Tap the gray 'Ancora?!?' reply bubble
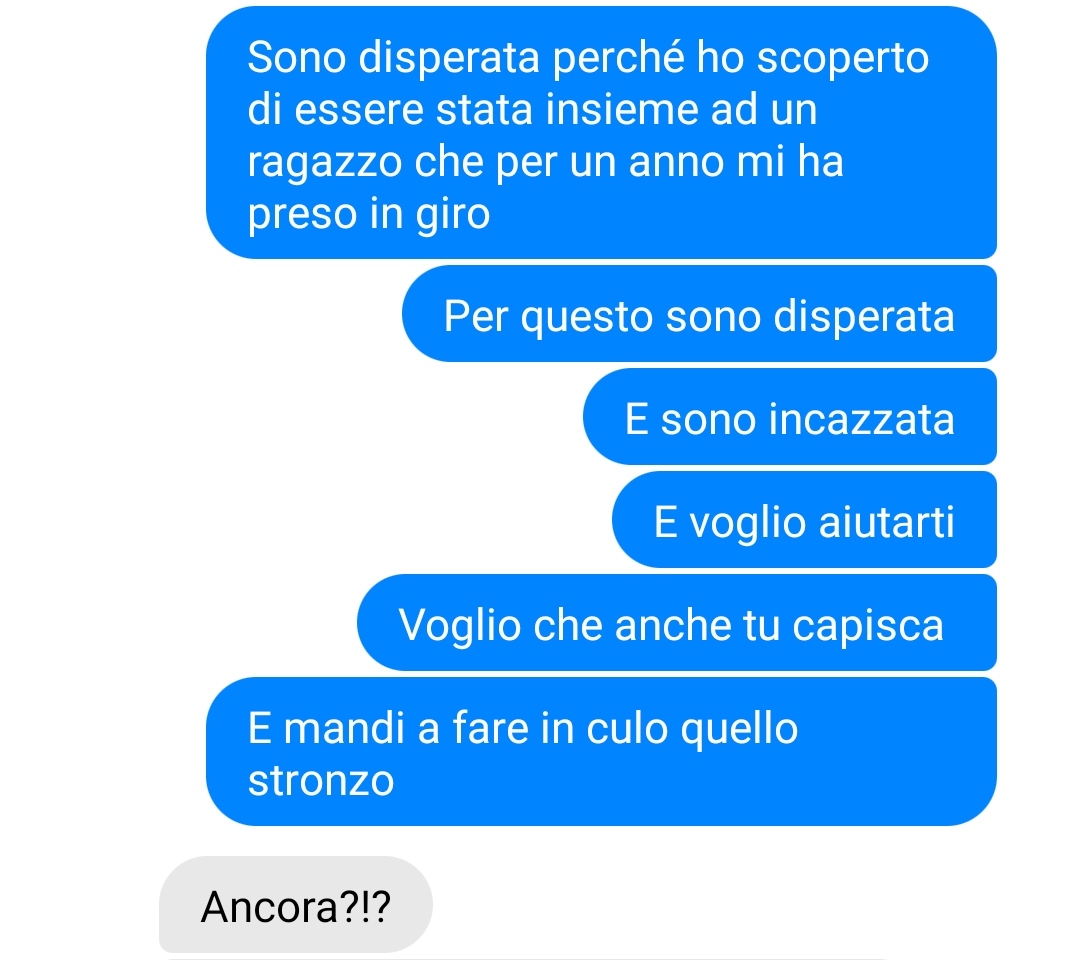 (295, 905)
